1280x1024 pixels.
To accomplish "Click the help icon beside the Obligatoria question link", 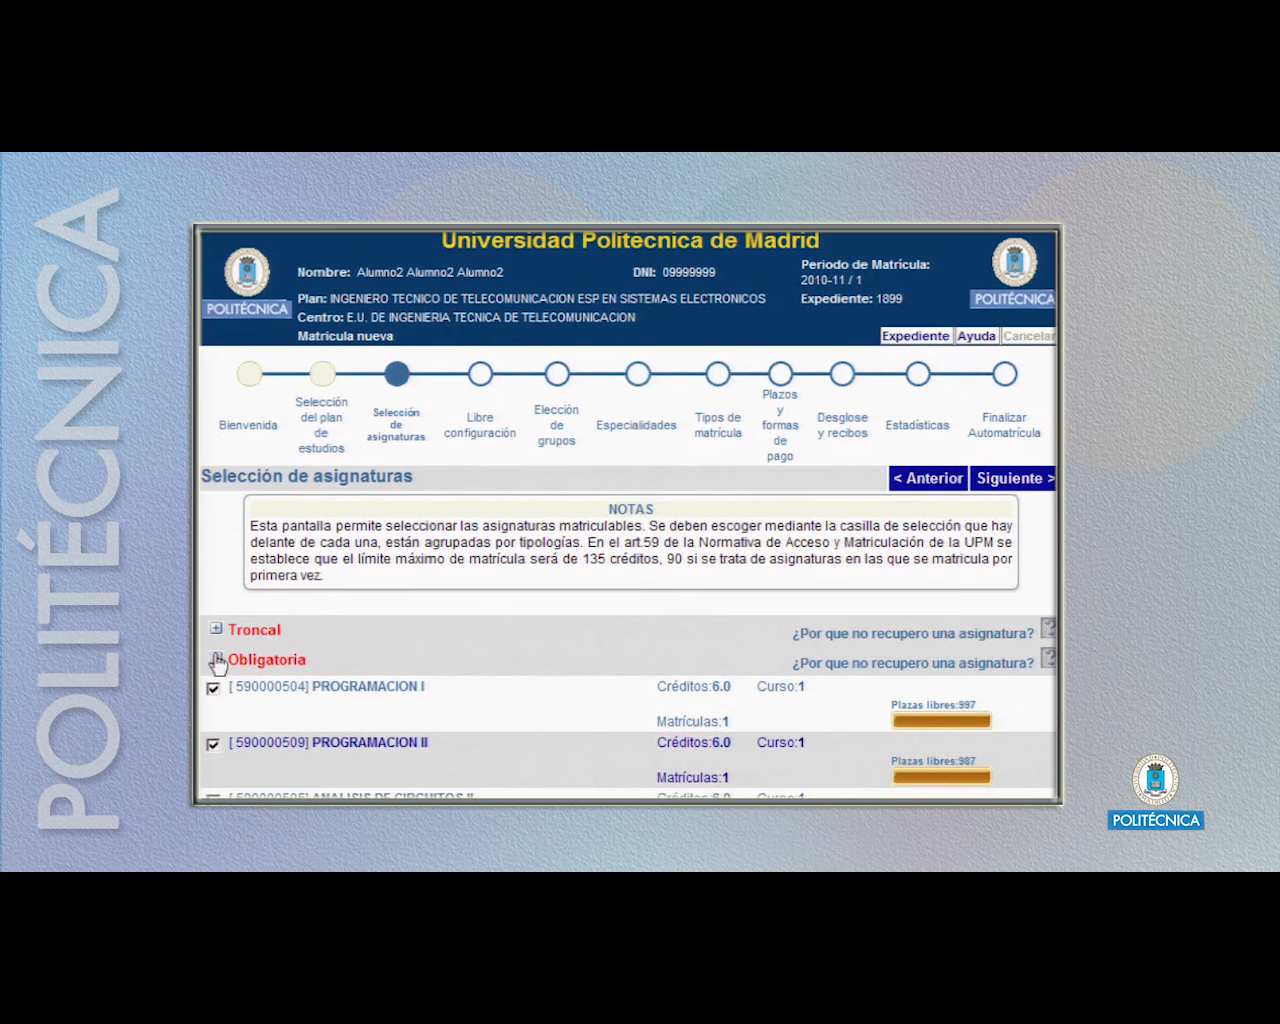I will point(1048,658).
